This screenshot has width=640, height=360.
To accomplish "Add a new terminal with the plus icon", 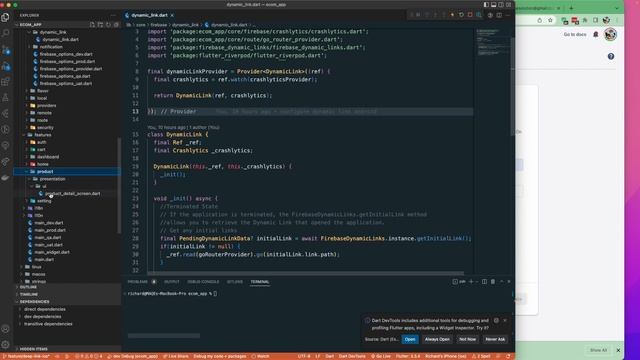I will coord(471,282).
